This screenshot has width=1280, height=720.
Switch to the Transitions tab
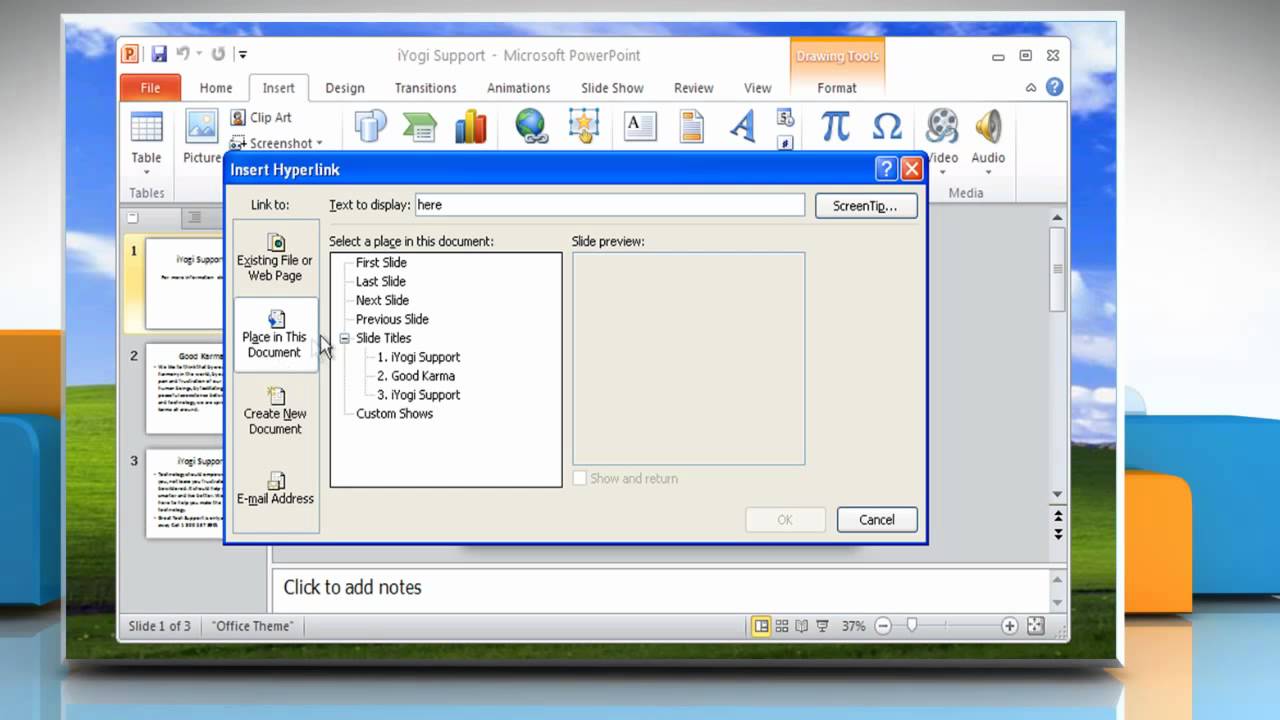425,88
